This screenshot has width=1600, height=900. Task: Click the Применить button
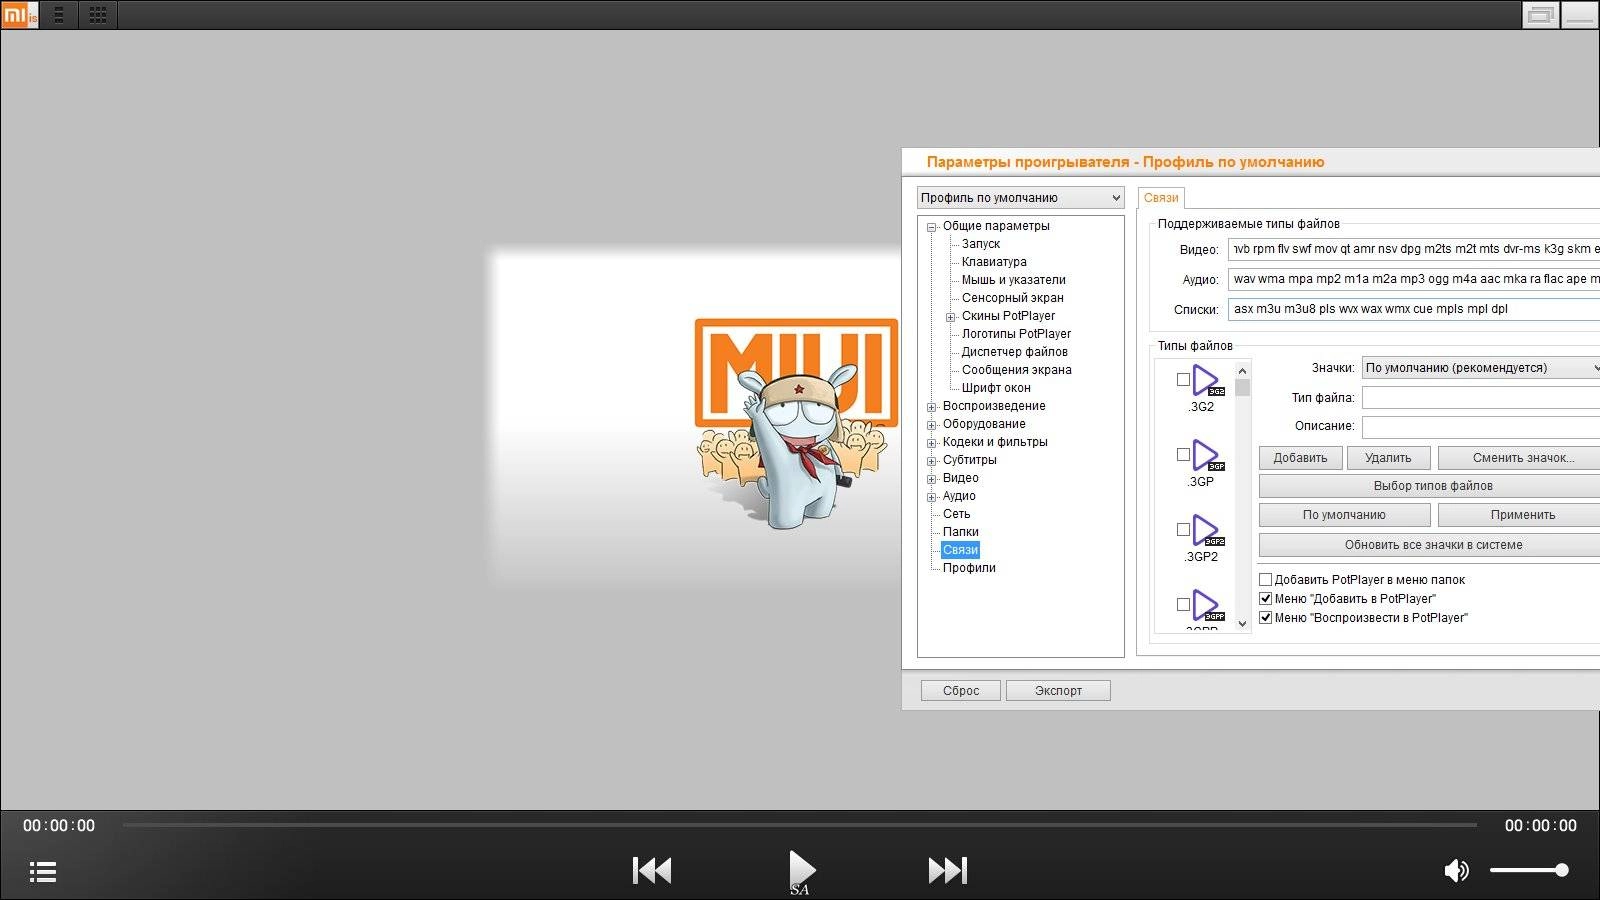coord(1519,515)
